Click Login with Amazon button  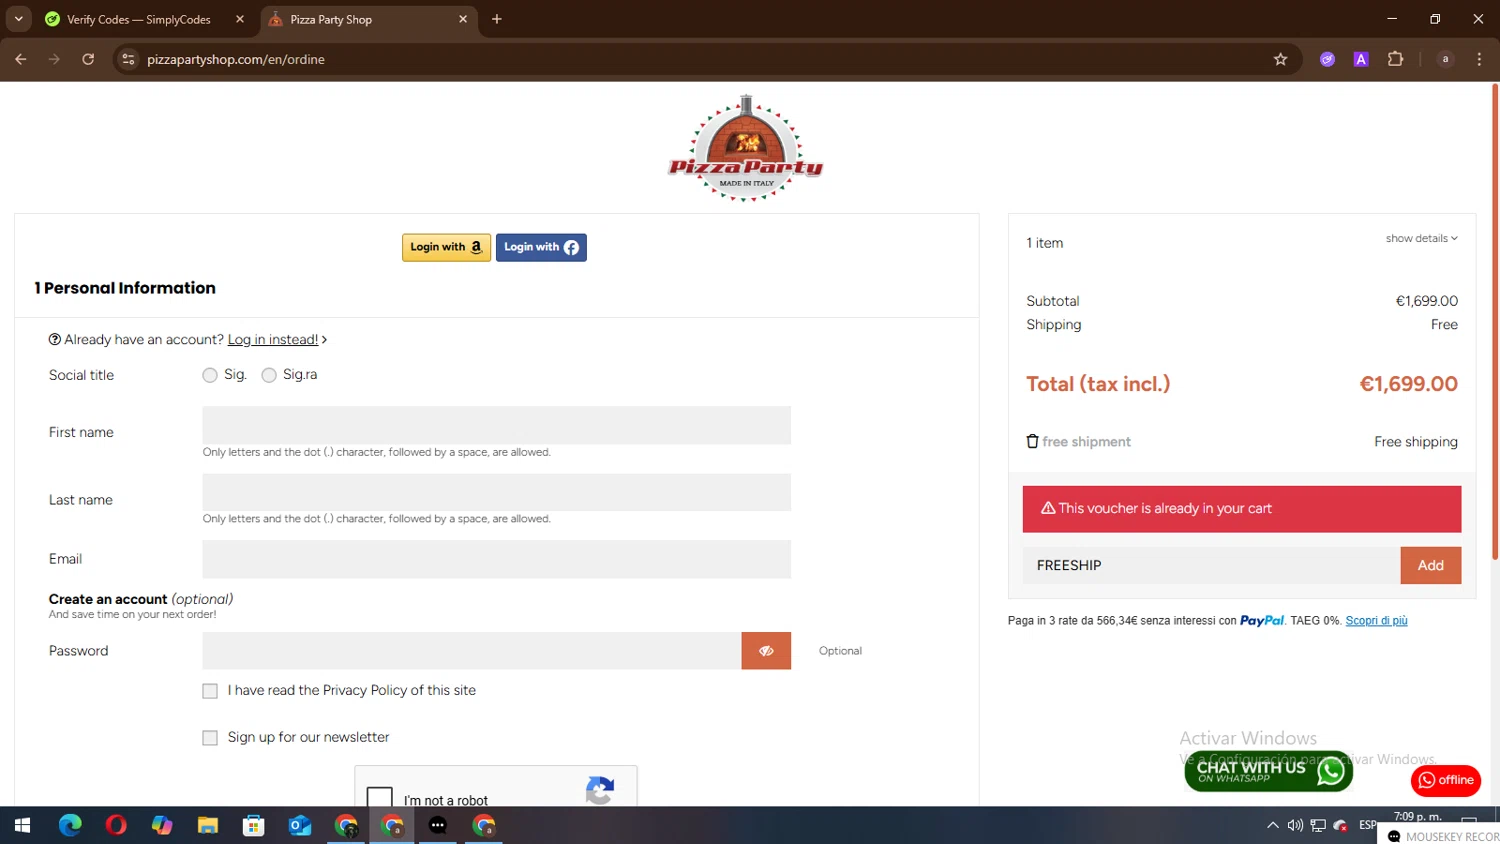(x=446, y=247)
